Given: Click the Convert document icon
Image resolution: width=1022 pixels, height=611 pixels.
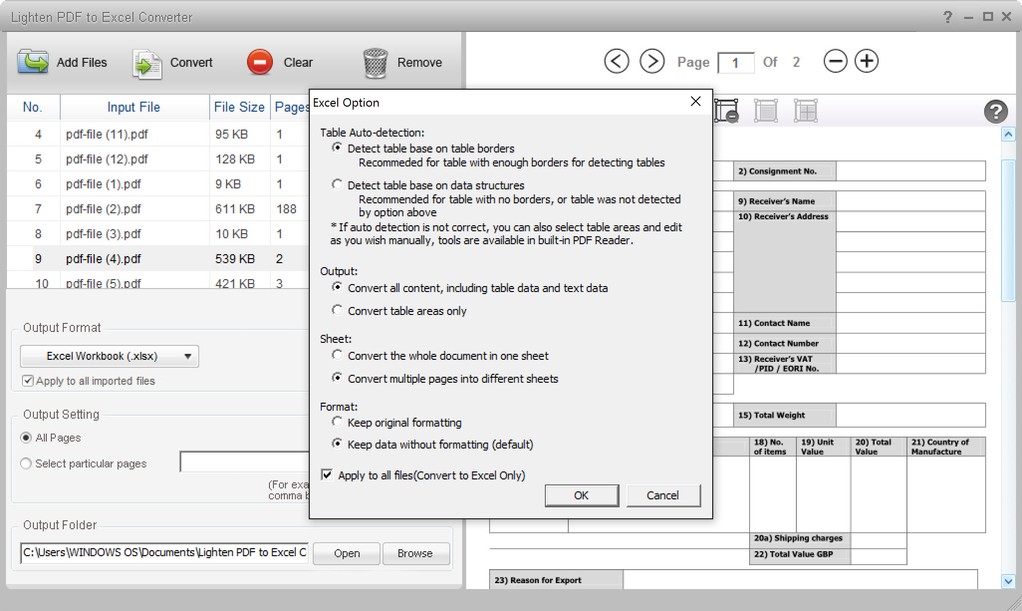Looking at the screenshot, I should pyautogui.click(x=147, y=64).
